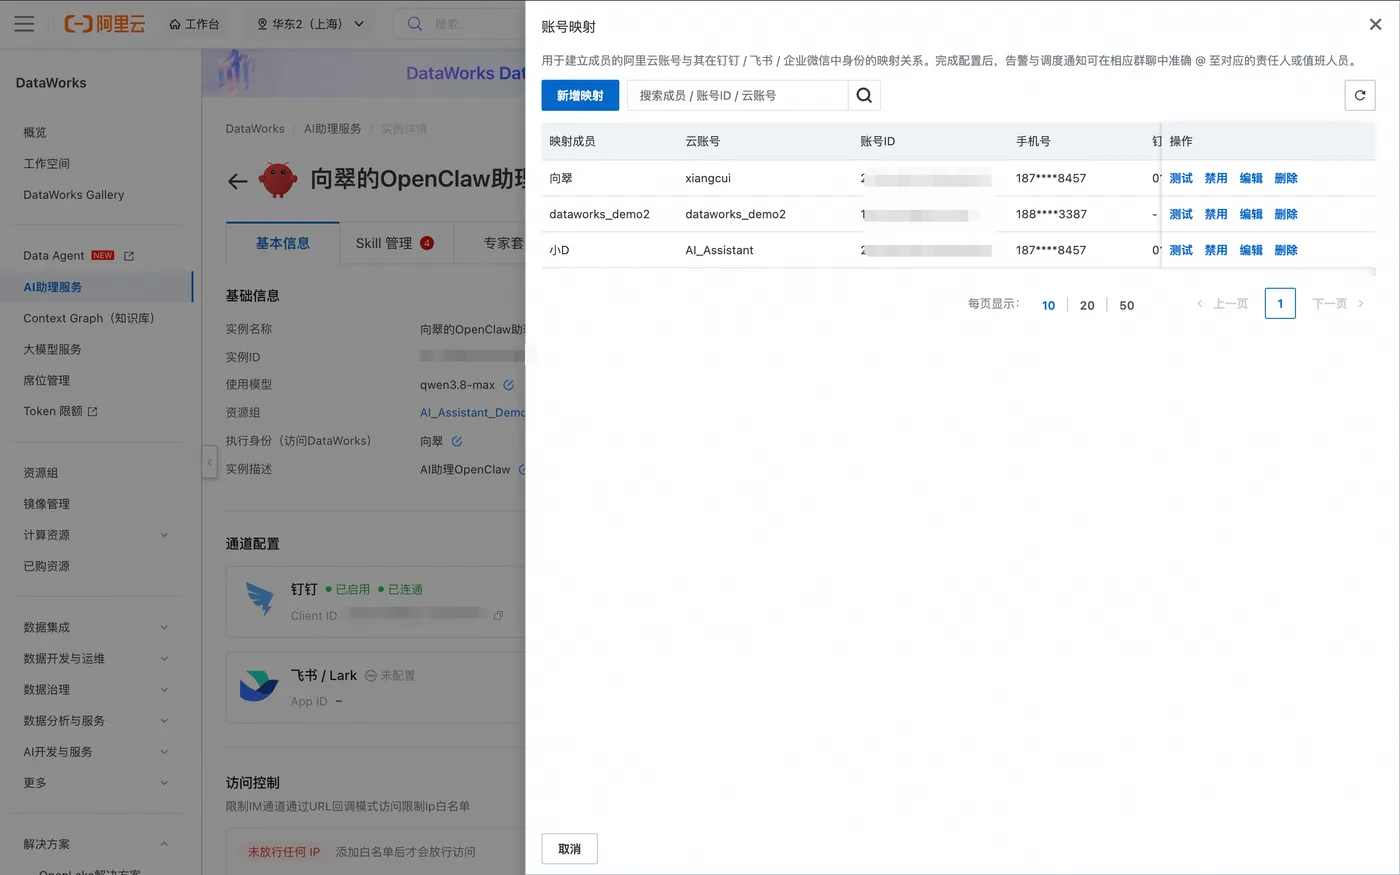Test the dataworks_demo2 mapping via 测试

pos(1181,214)
